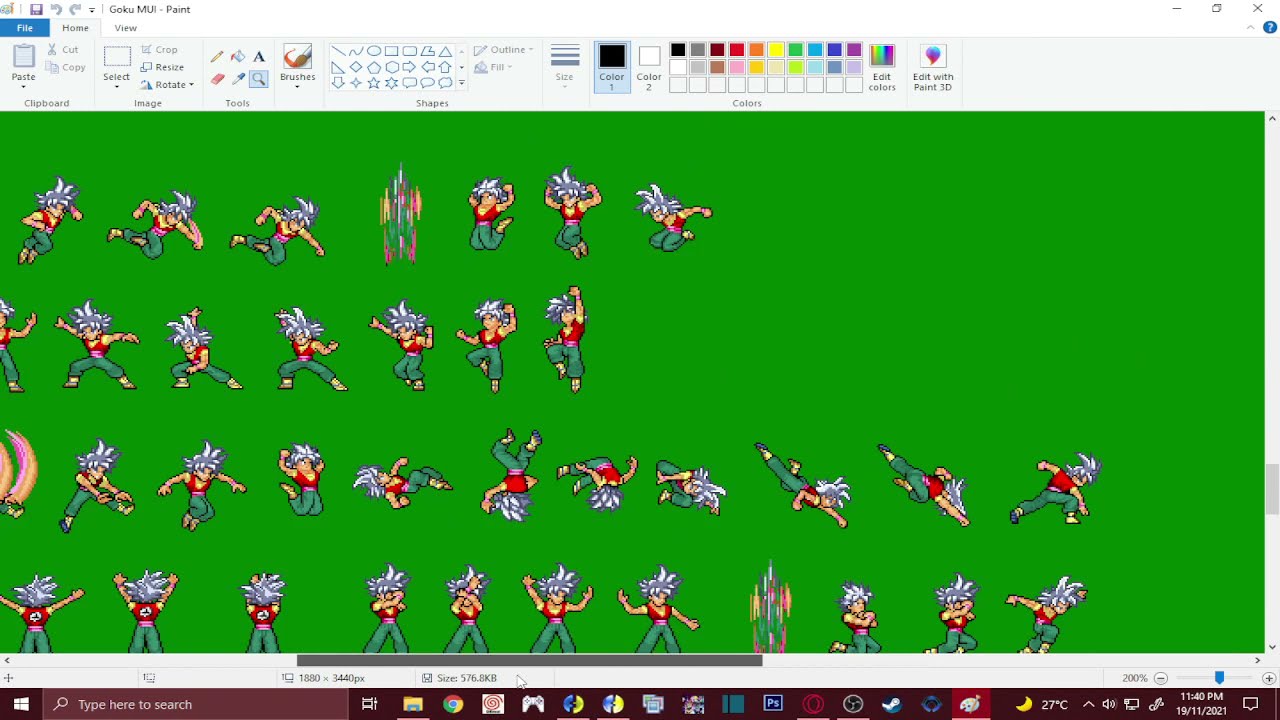The width and height of the screenshot is (1280, 720).
Task: Select the Eraser tool
Action: tap(217, 79)
